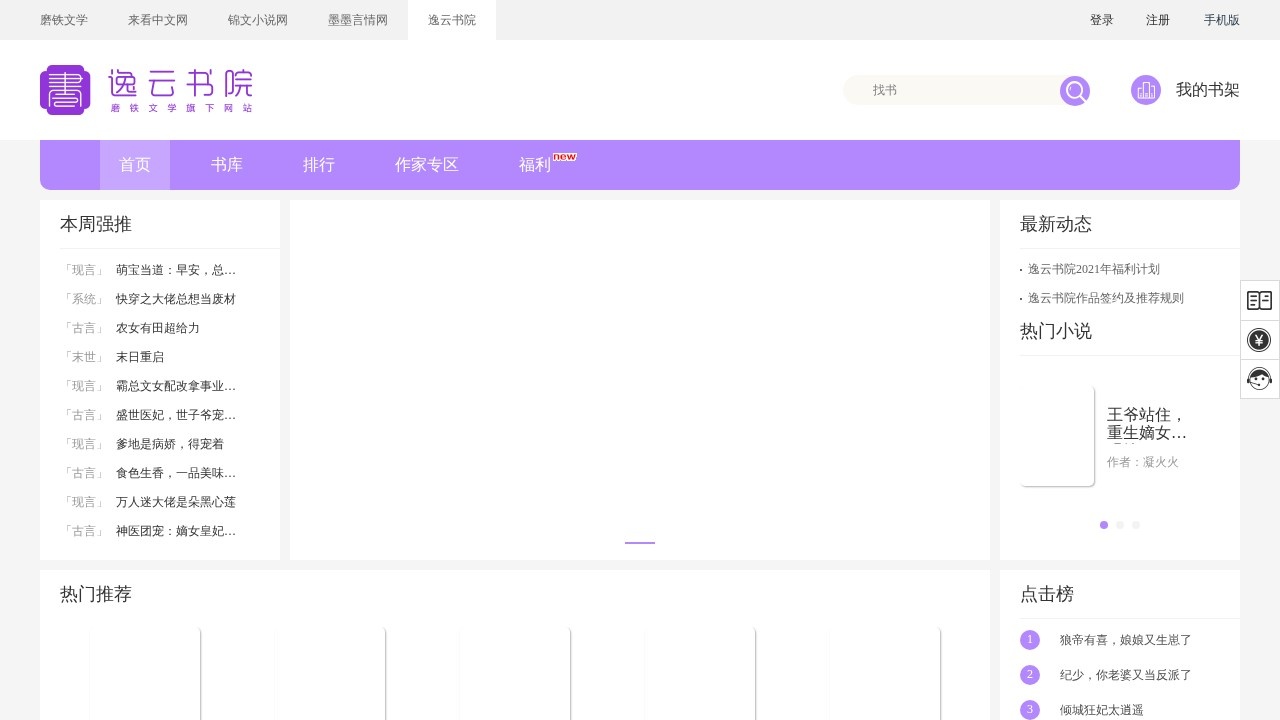Click the 王爷站住 book cover thumbnail
The height and width of the screenshot is (720, 1280).
coord(1057,434)
